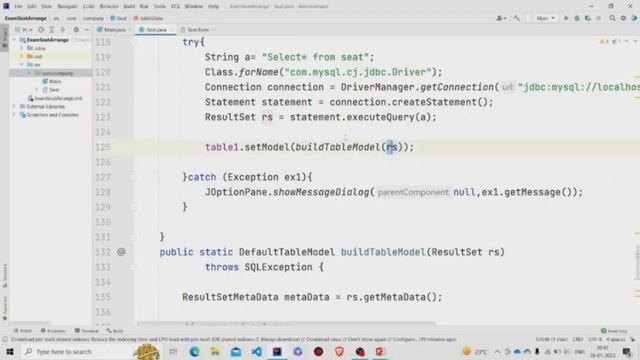Open project panel options gear

pos(76,30)
